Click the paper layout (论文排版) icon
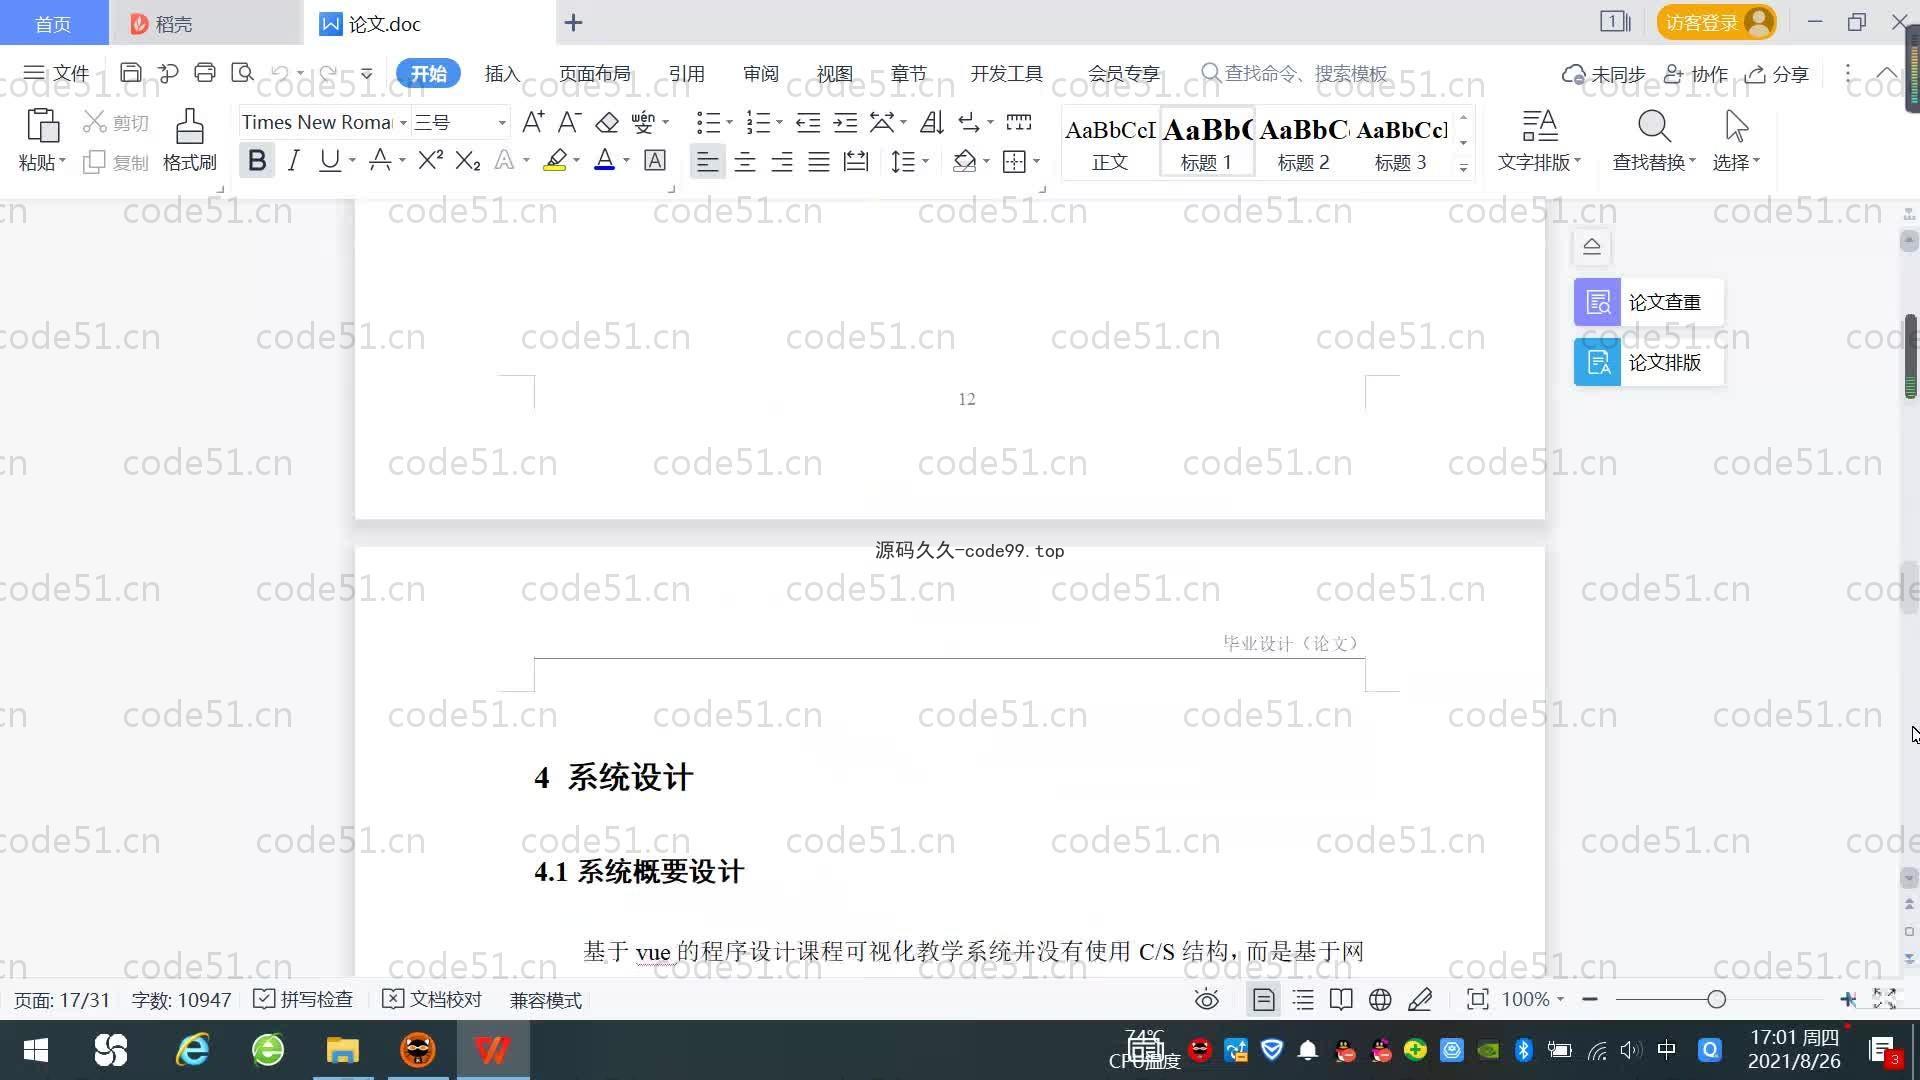The image size is (1920, 1080). tap(1597, 362)
